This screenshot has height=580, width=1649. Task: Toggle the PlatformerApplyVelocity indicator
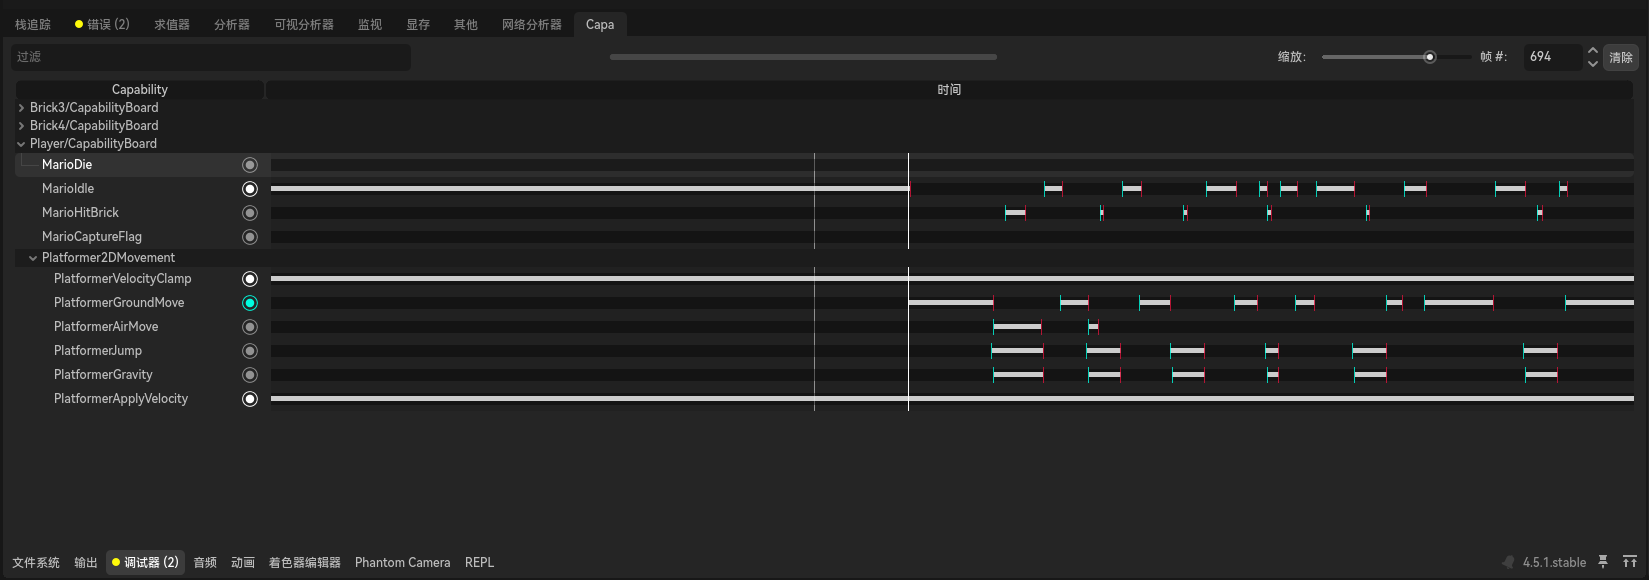click(x=250, y=399)
